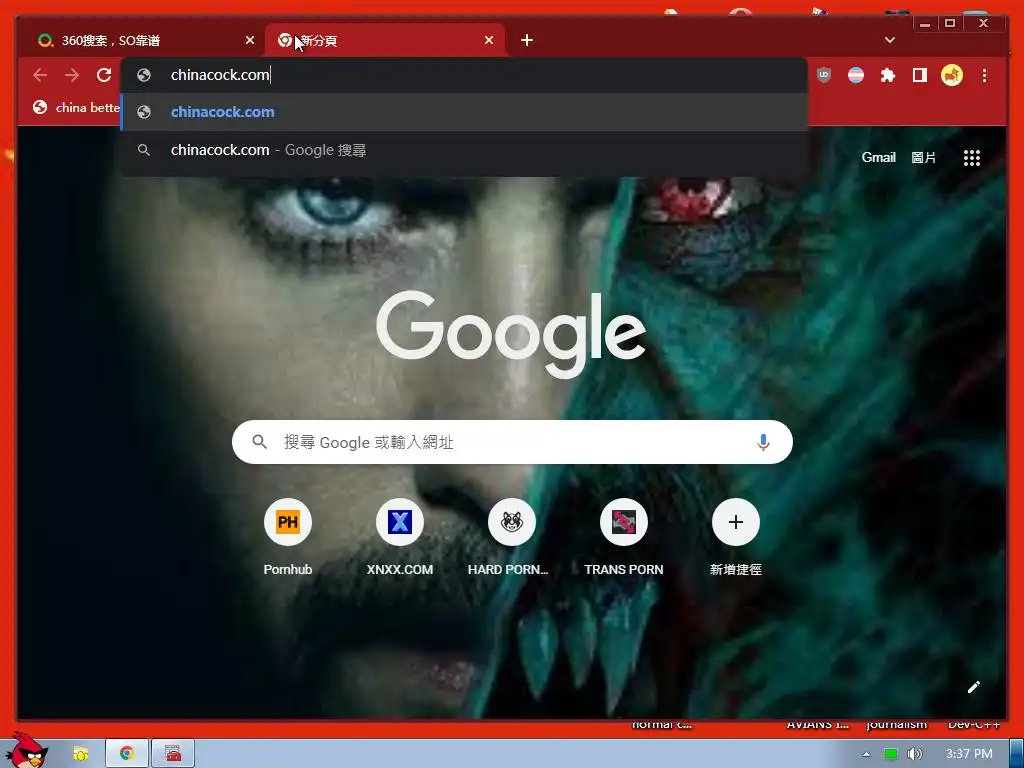Click the green monitor tray icon

[x=891, y=754]
